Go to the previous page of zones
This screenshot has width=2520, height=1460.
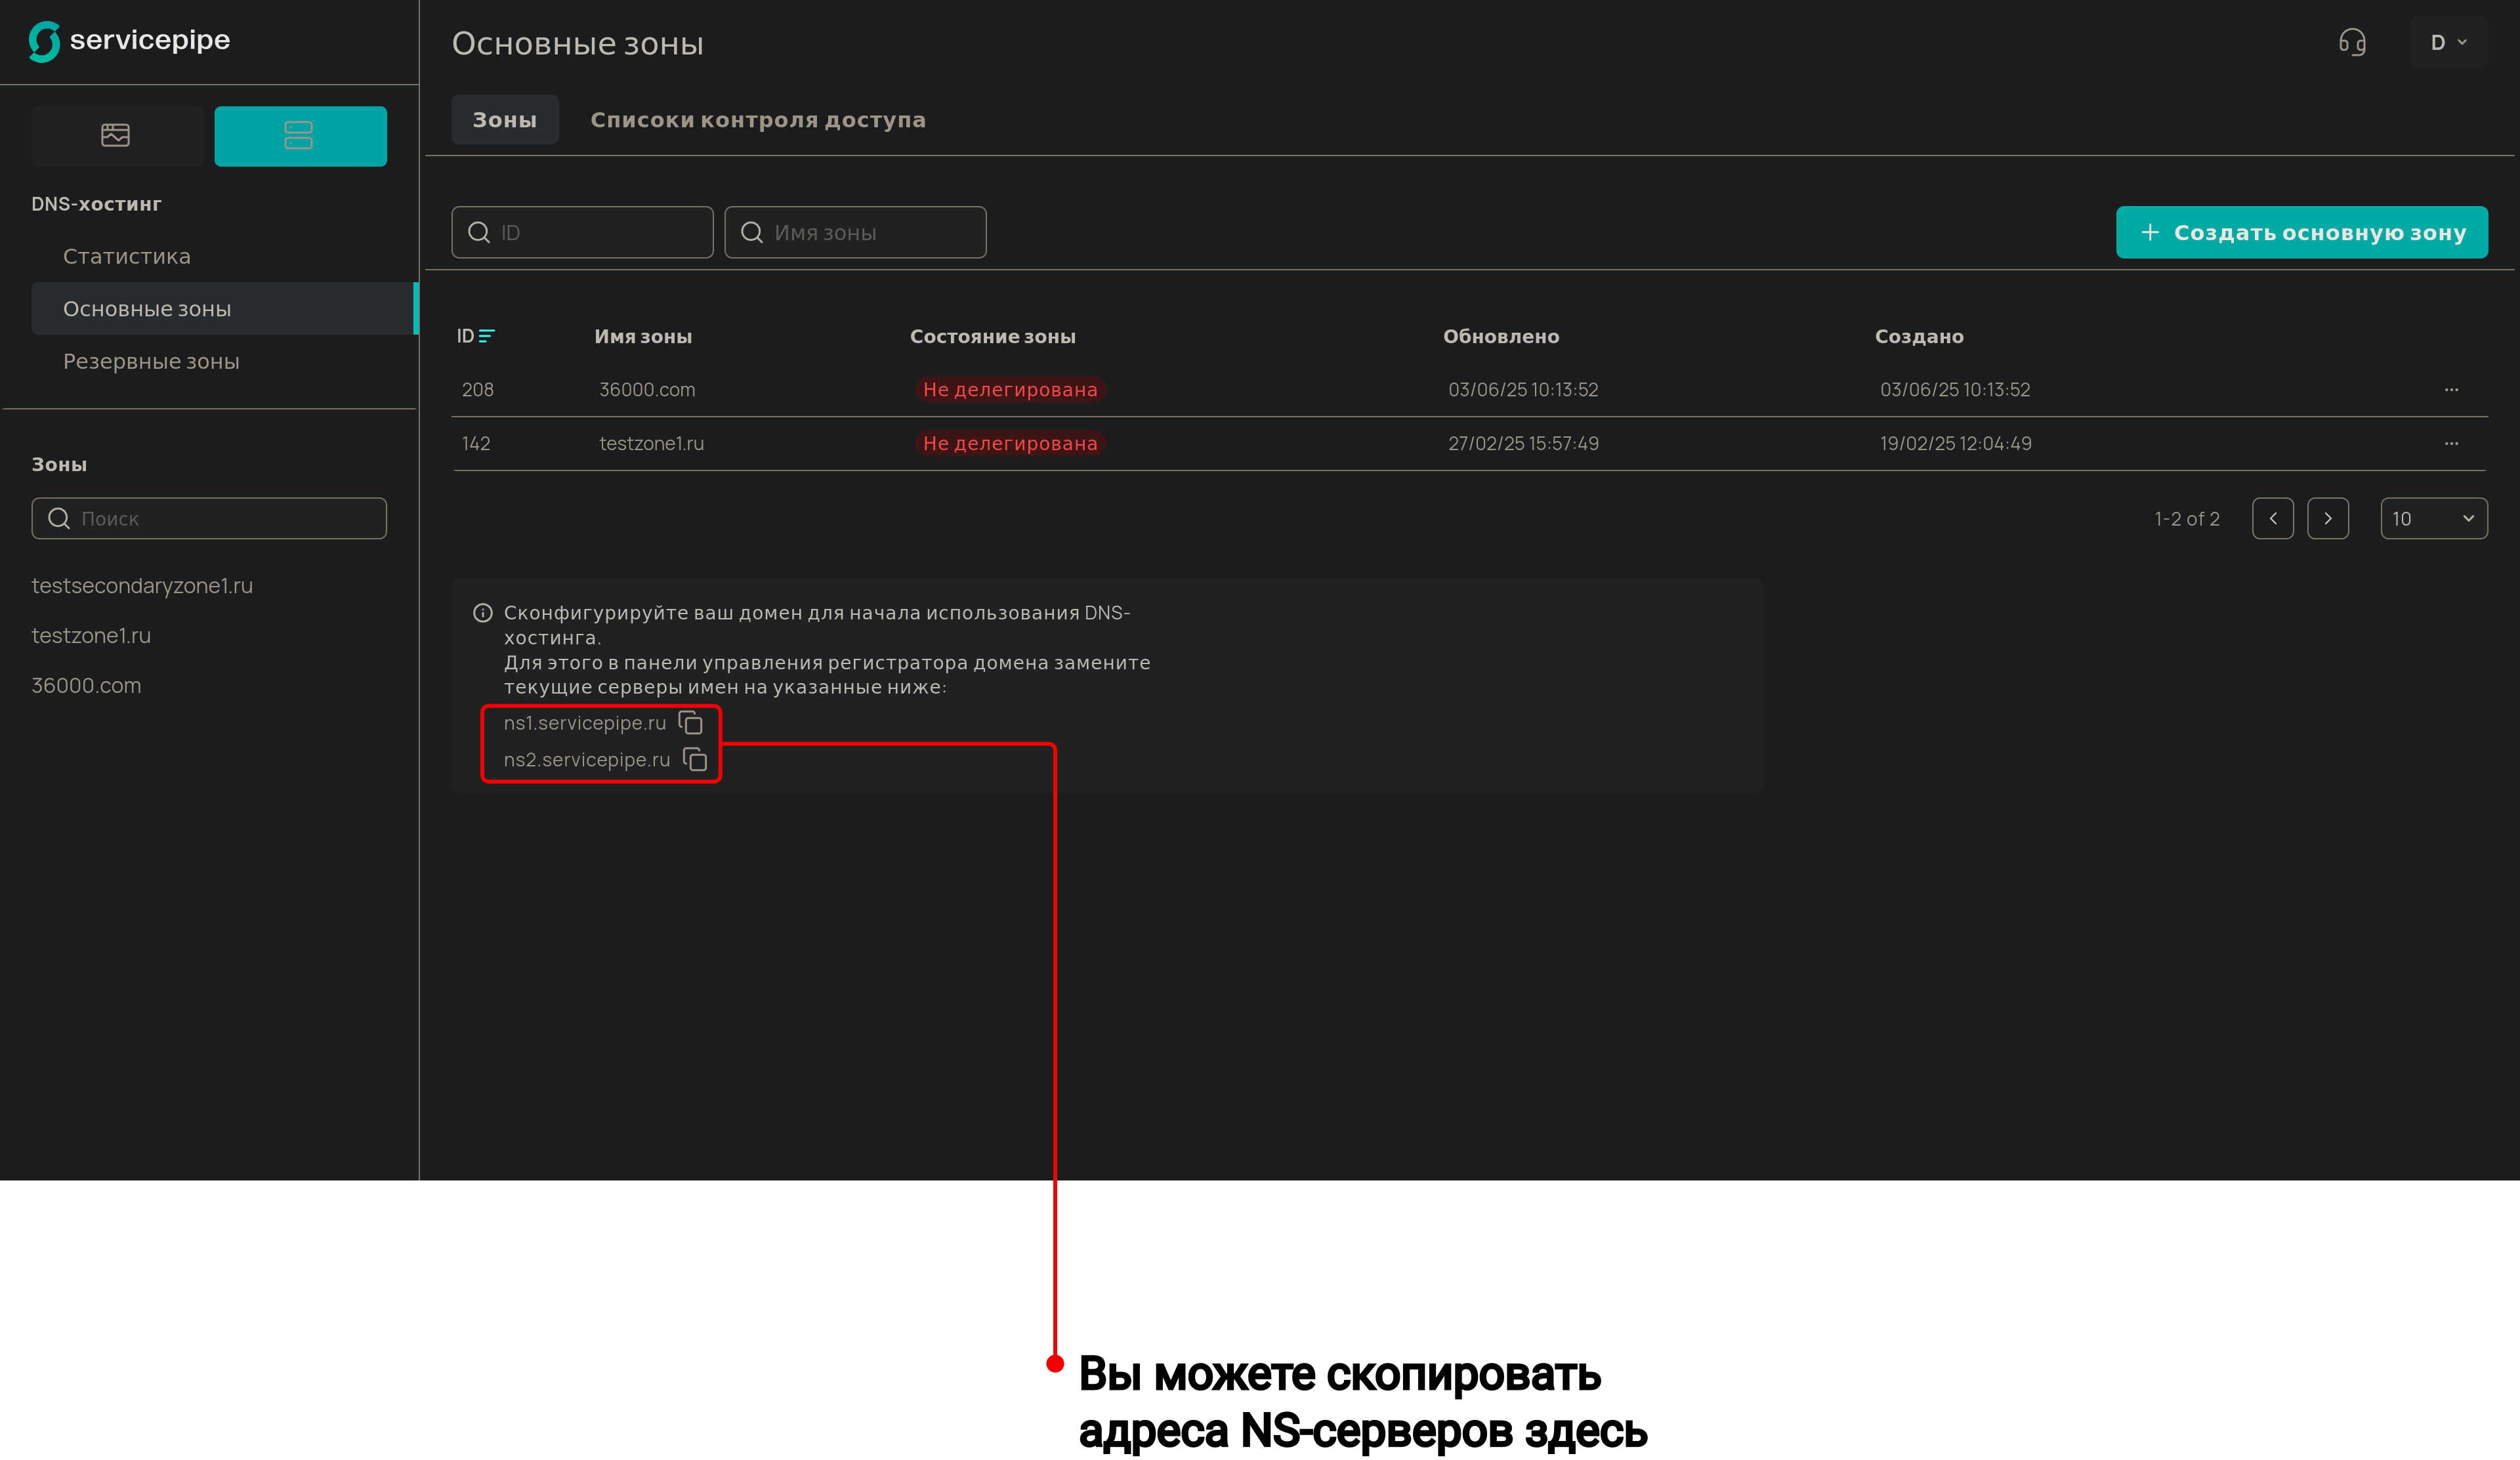click(x=2273, y=518)
